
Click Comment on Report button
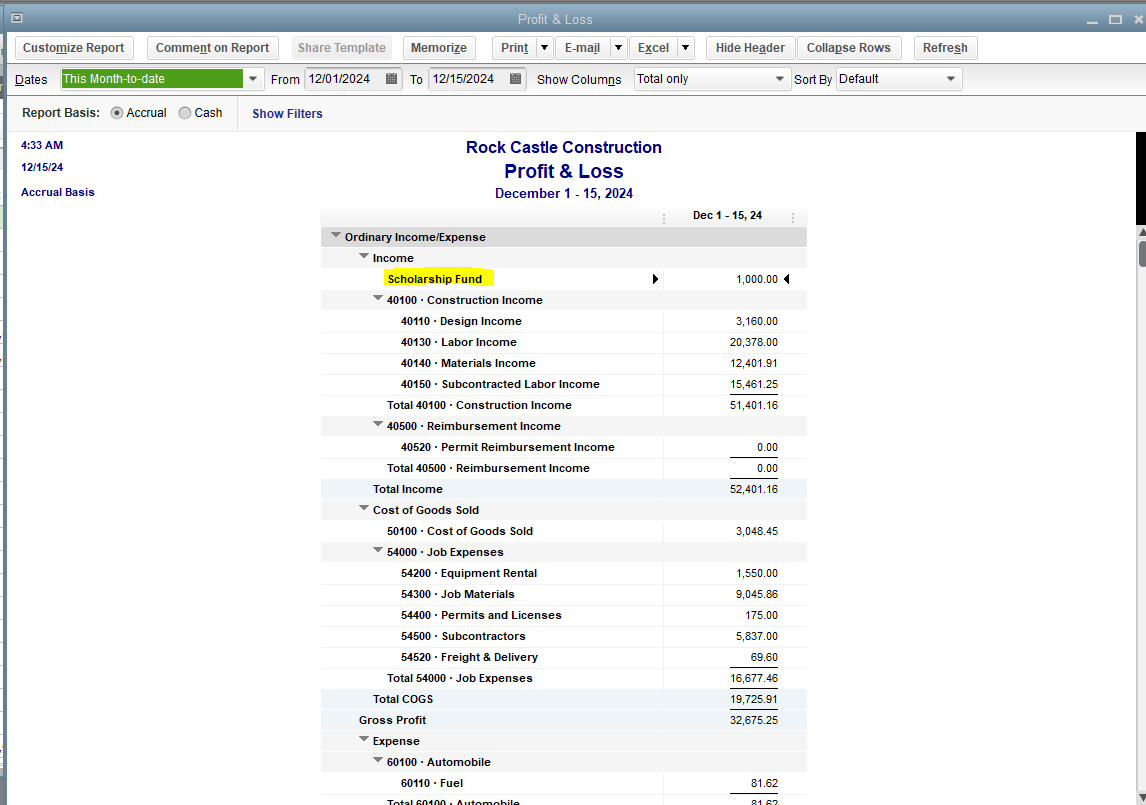pyautogui.click(x=213, y=48)
